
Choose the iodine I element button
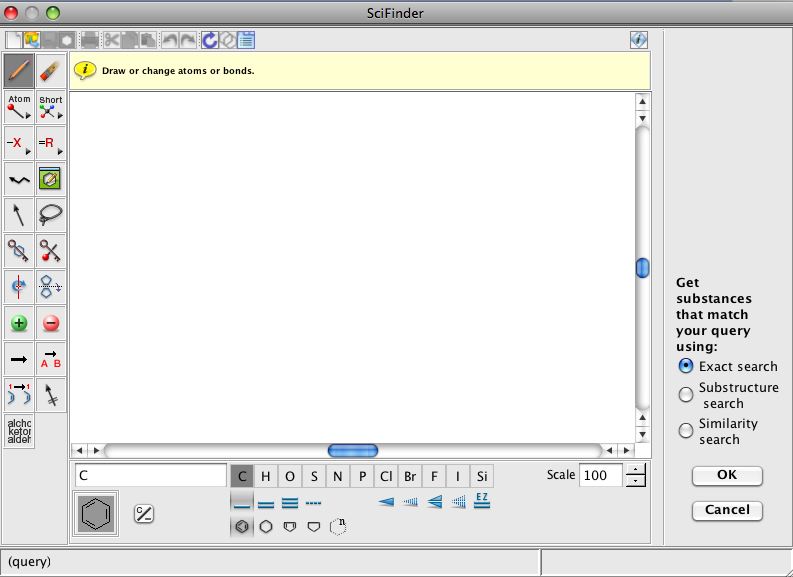(x=458, y=476)
